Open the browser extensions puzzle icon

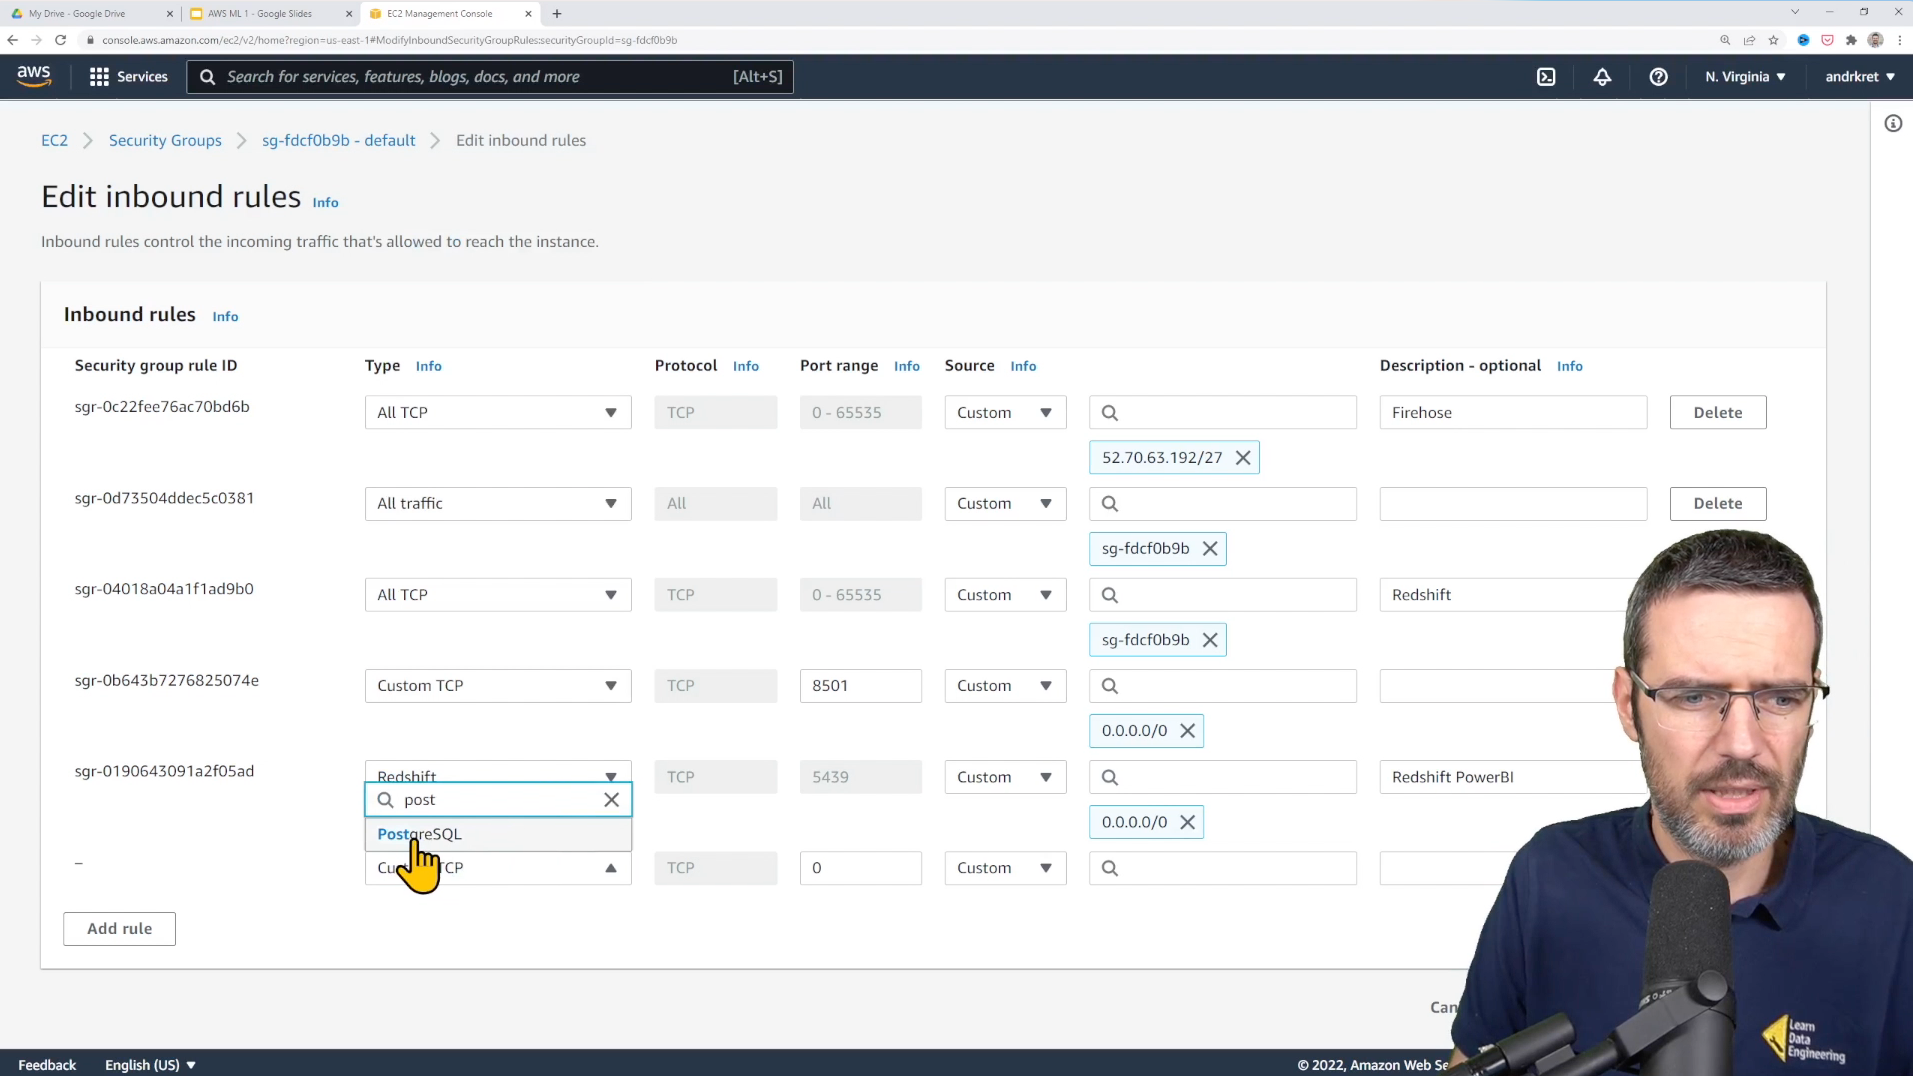pyautogui.click(x=1851, y=40)
